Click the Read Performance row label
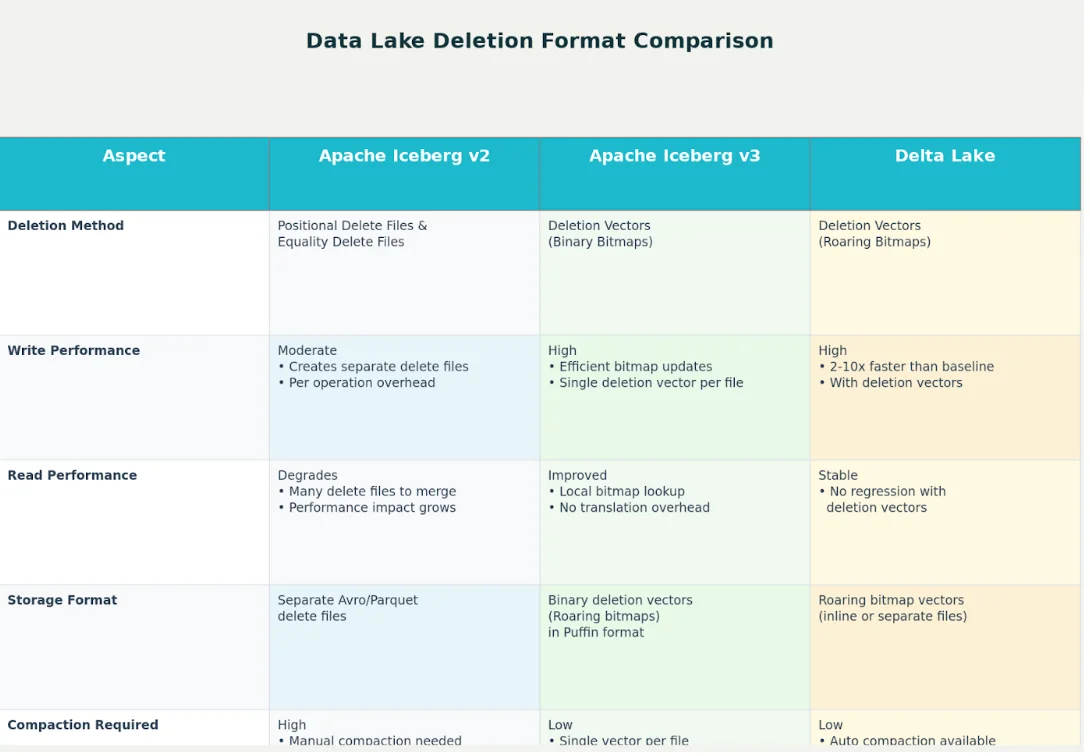1090x756 pixels. 72,476
